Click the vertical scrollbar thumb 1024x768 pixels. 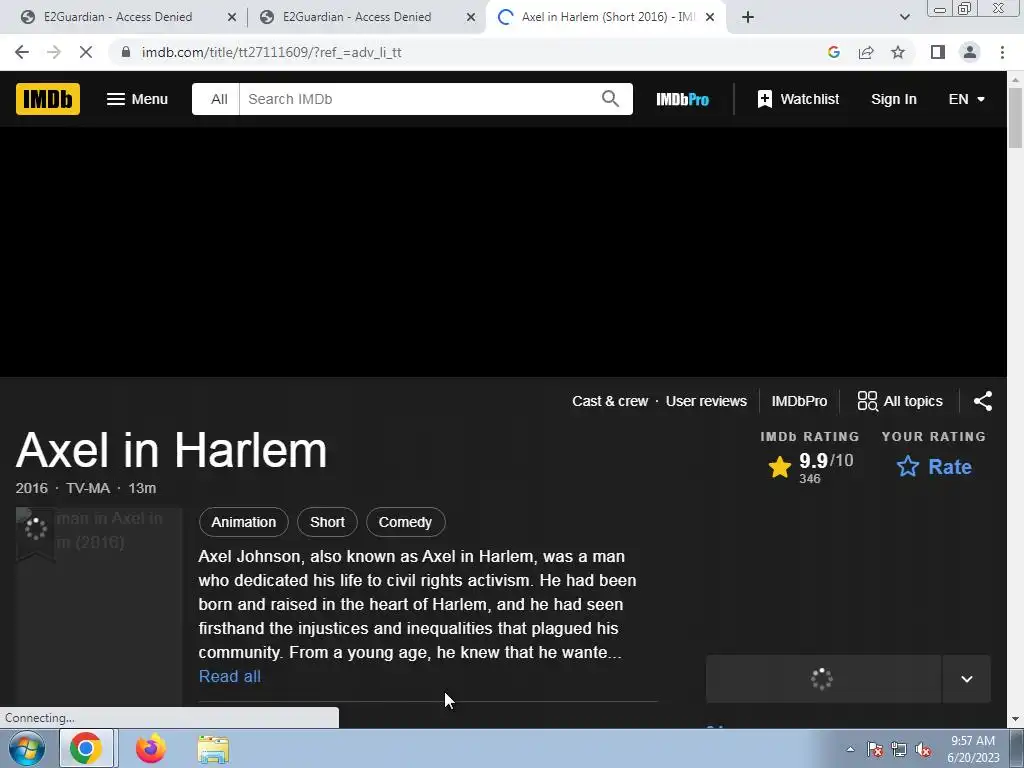pyautogui.click(x=1016, y=118)
